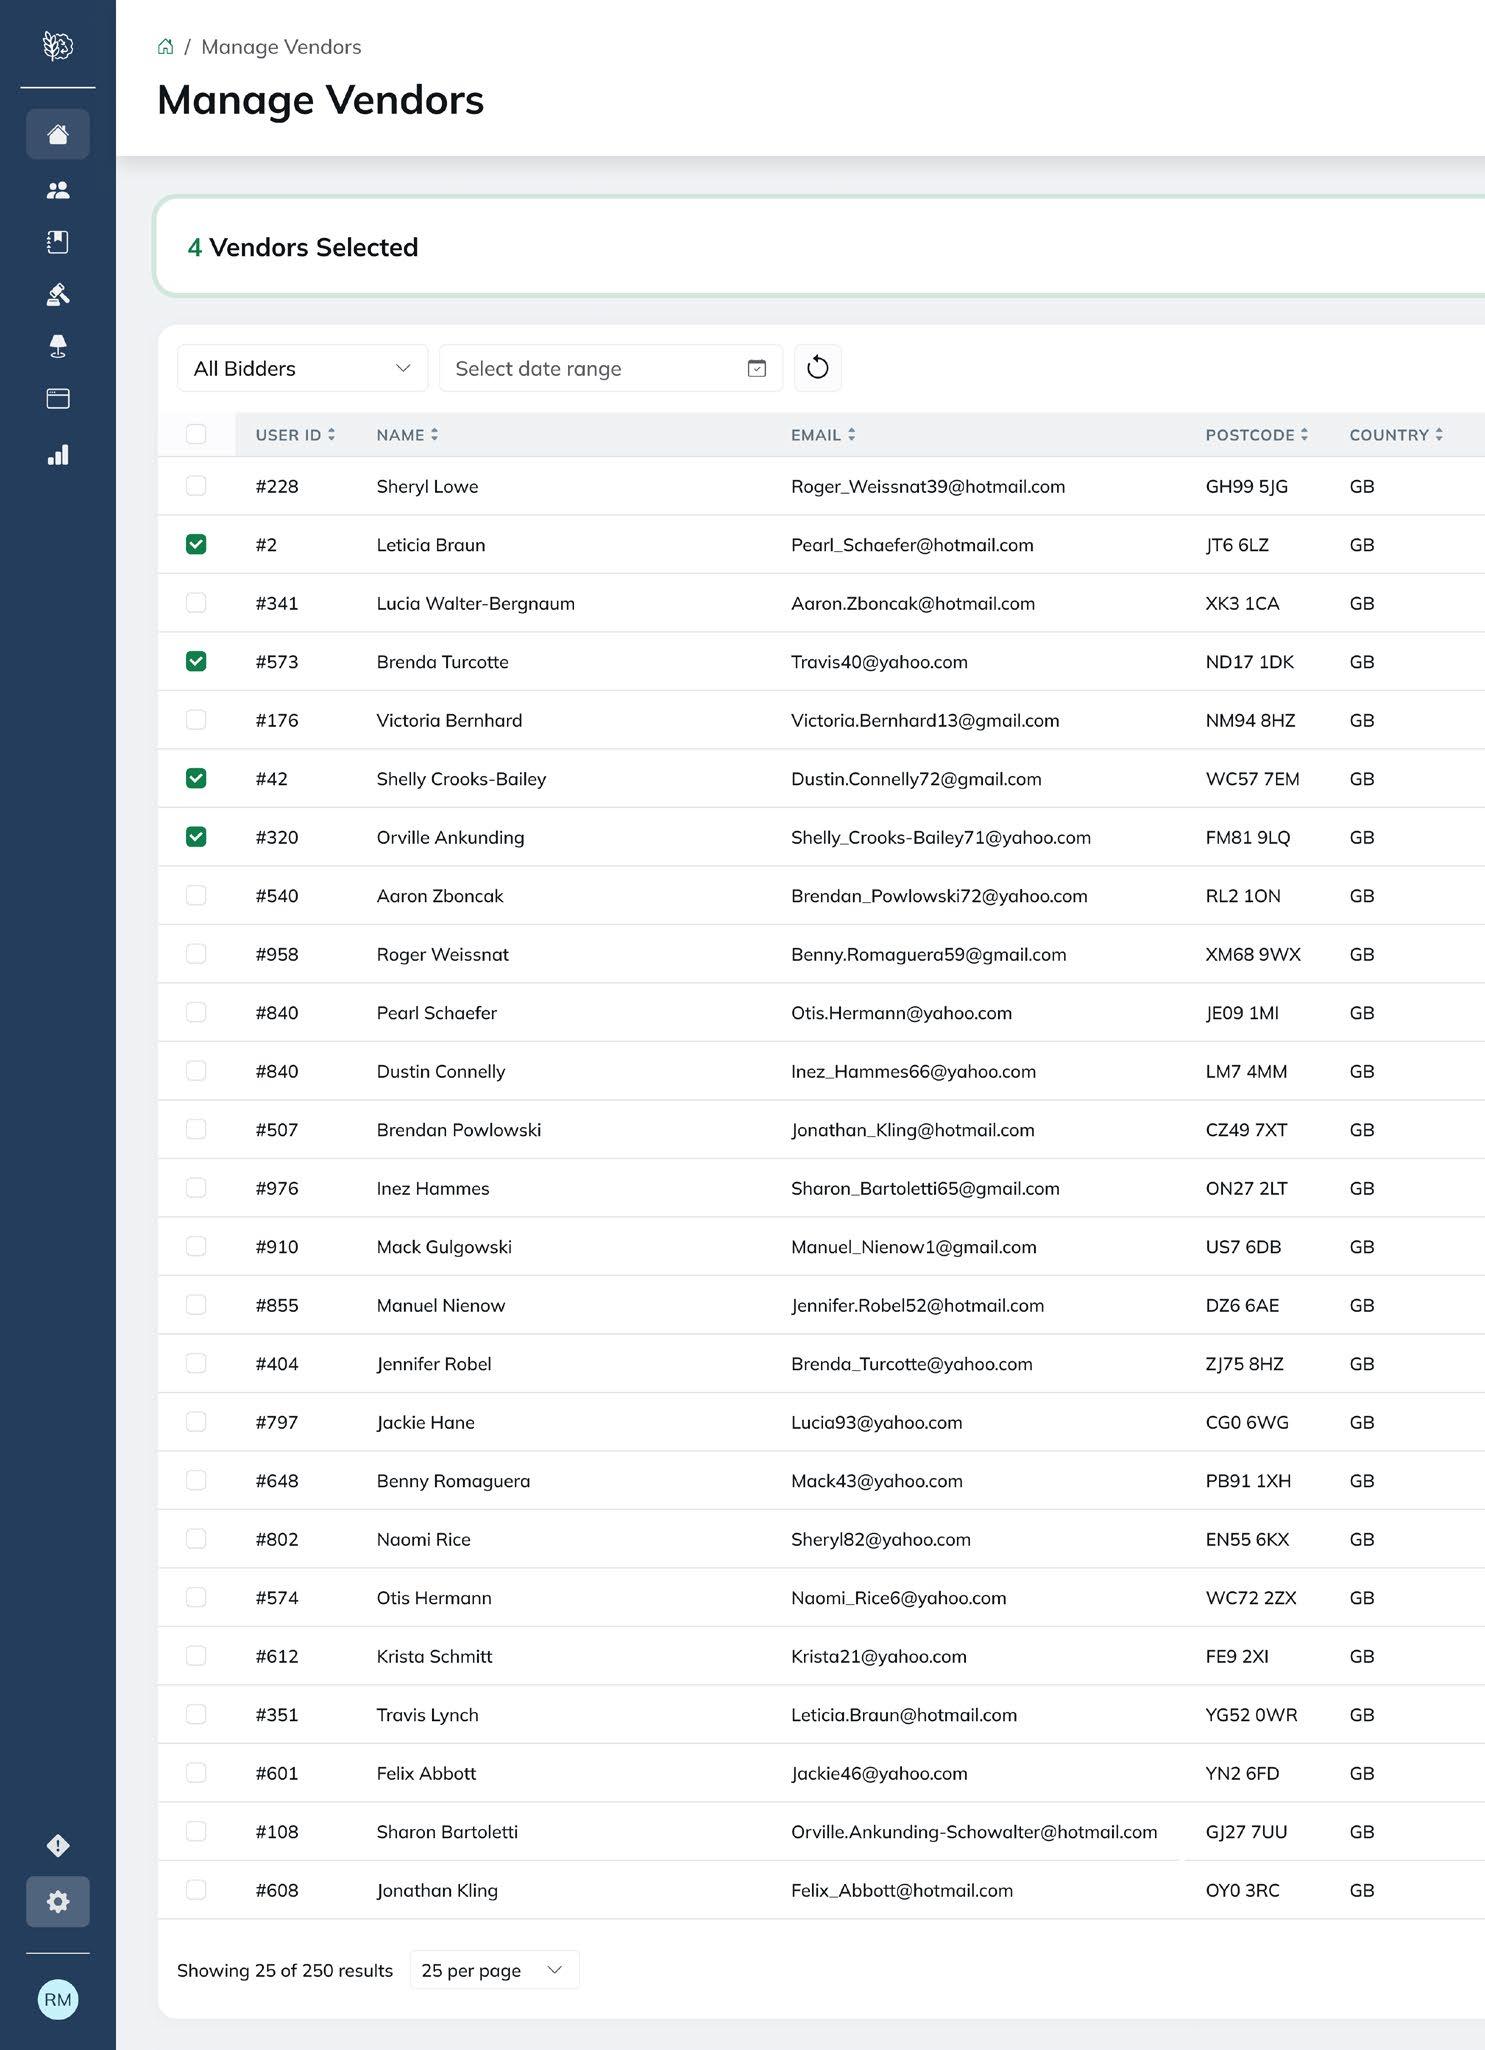Click the name Sharon Bartoletti

pyautogui.click(x=447, y=1832)
